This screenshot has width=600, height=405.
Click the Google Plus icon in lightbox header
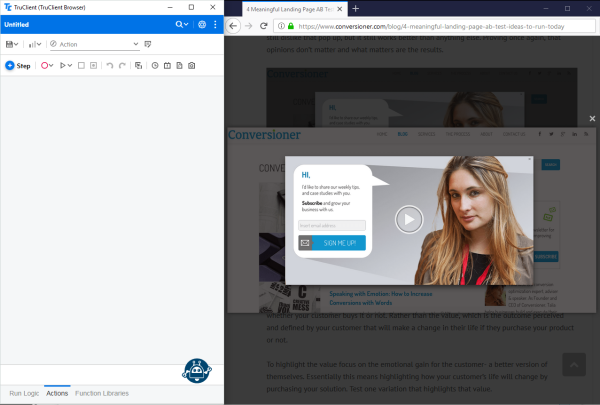coord(563,134)
